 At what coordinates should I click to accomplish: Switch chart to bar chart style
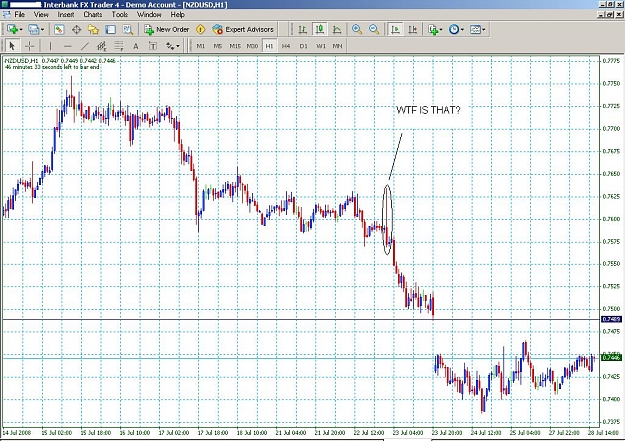(303, 30)
